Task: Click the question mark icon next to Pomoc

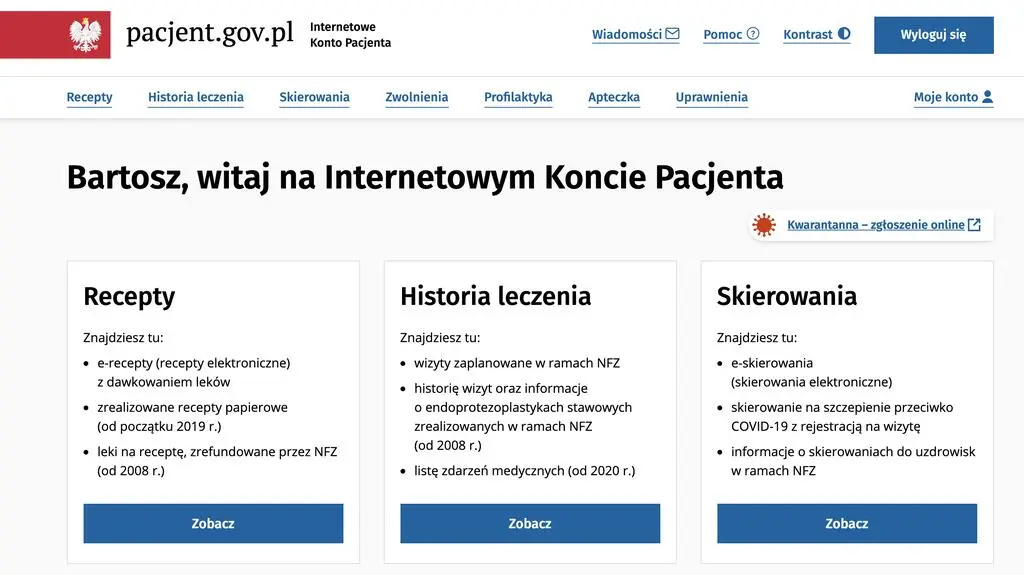Action: [x=753, y=33]
